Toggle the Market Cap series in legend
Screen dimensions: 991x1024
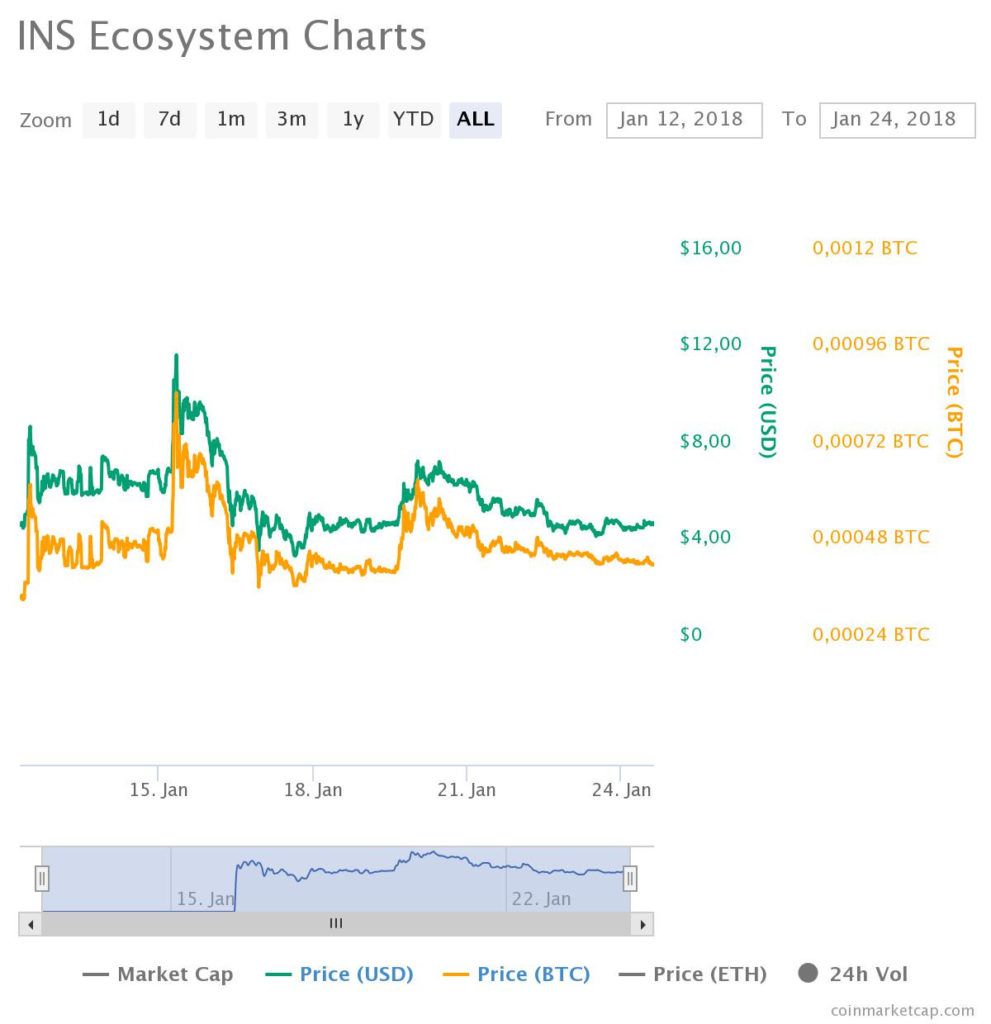point(157,974)
